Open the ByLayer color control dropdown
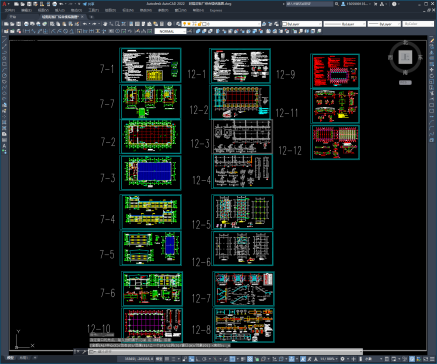The image size is (437, 364). (x=302, y=24)
